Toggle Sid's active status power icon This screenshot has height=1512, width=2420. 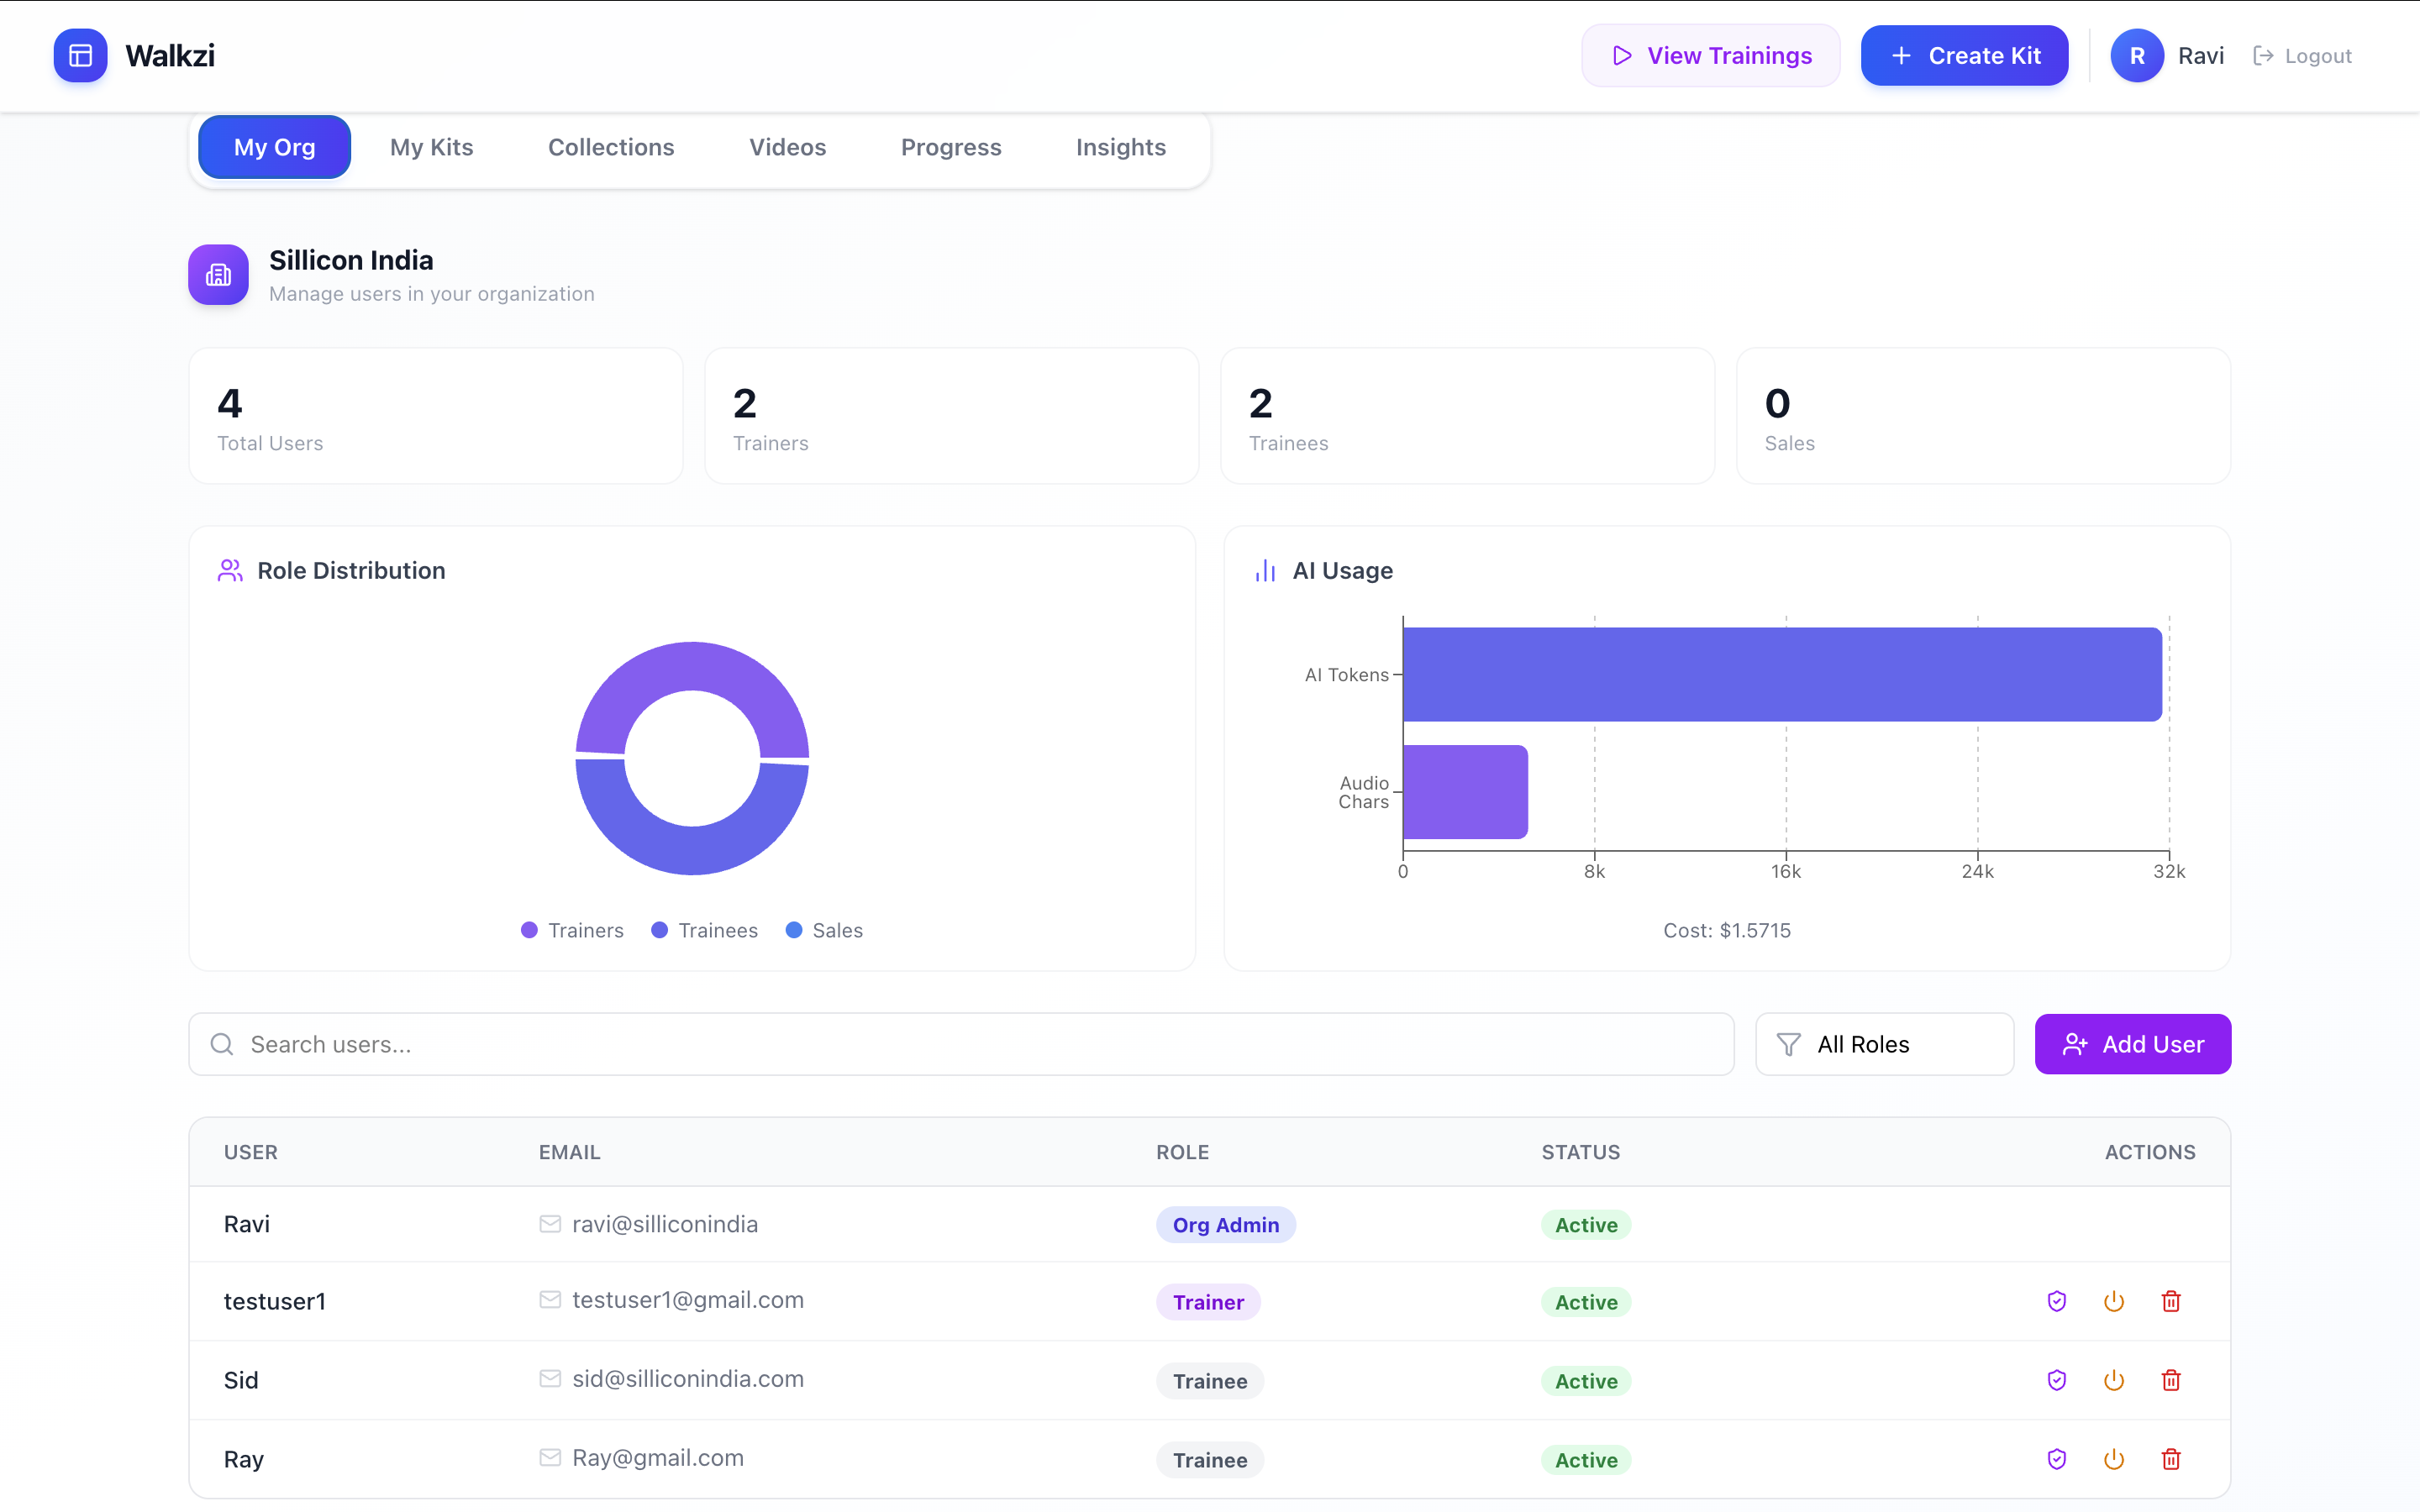(2113, 1380)
